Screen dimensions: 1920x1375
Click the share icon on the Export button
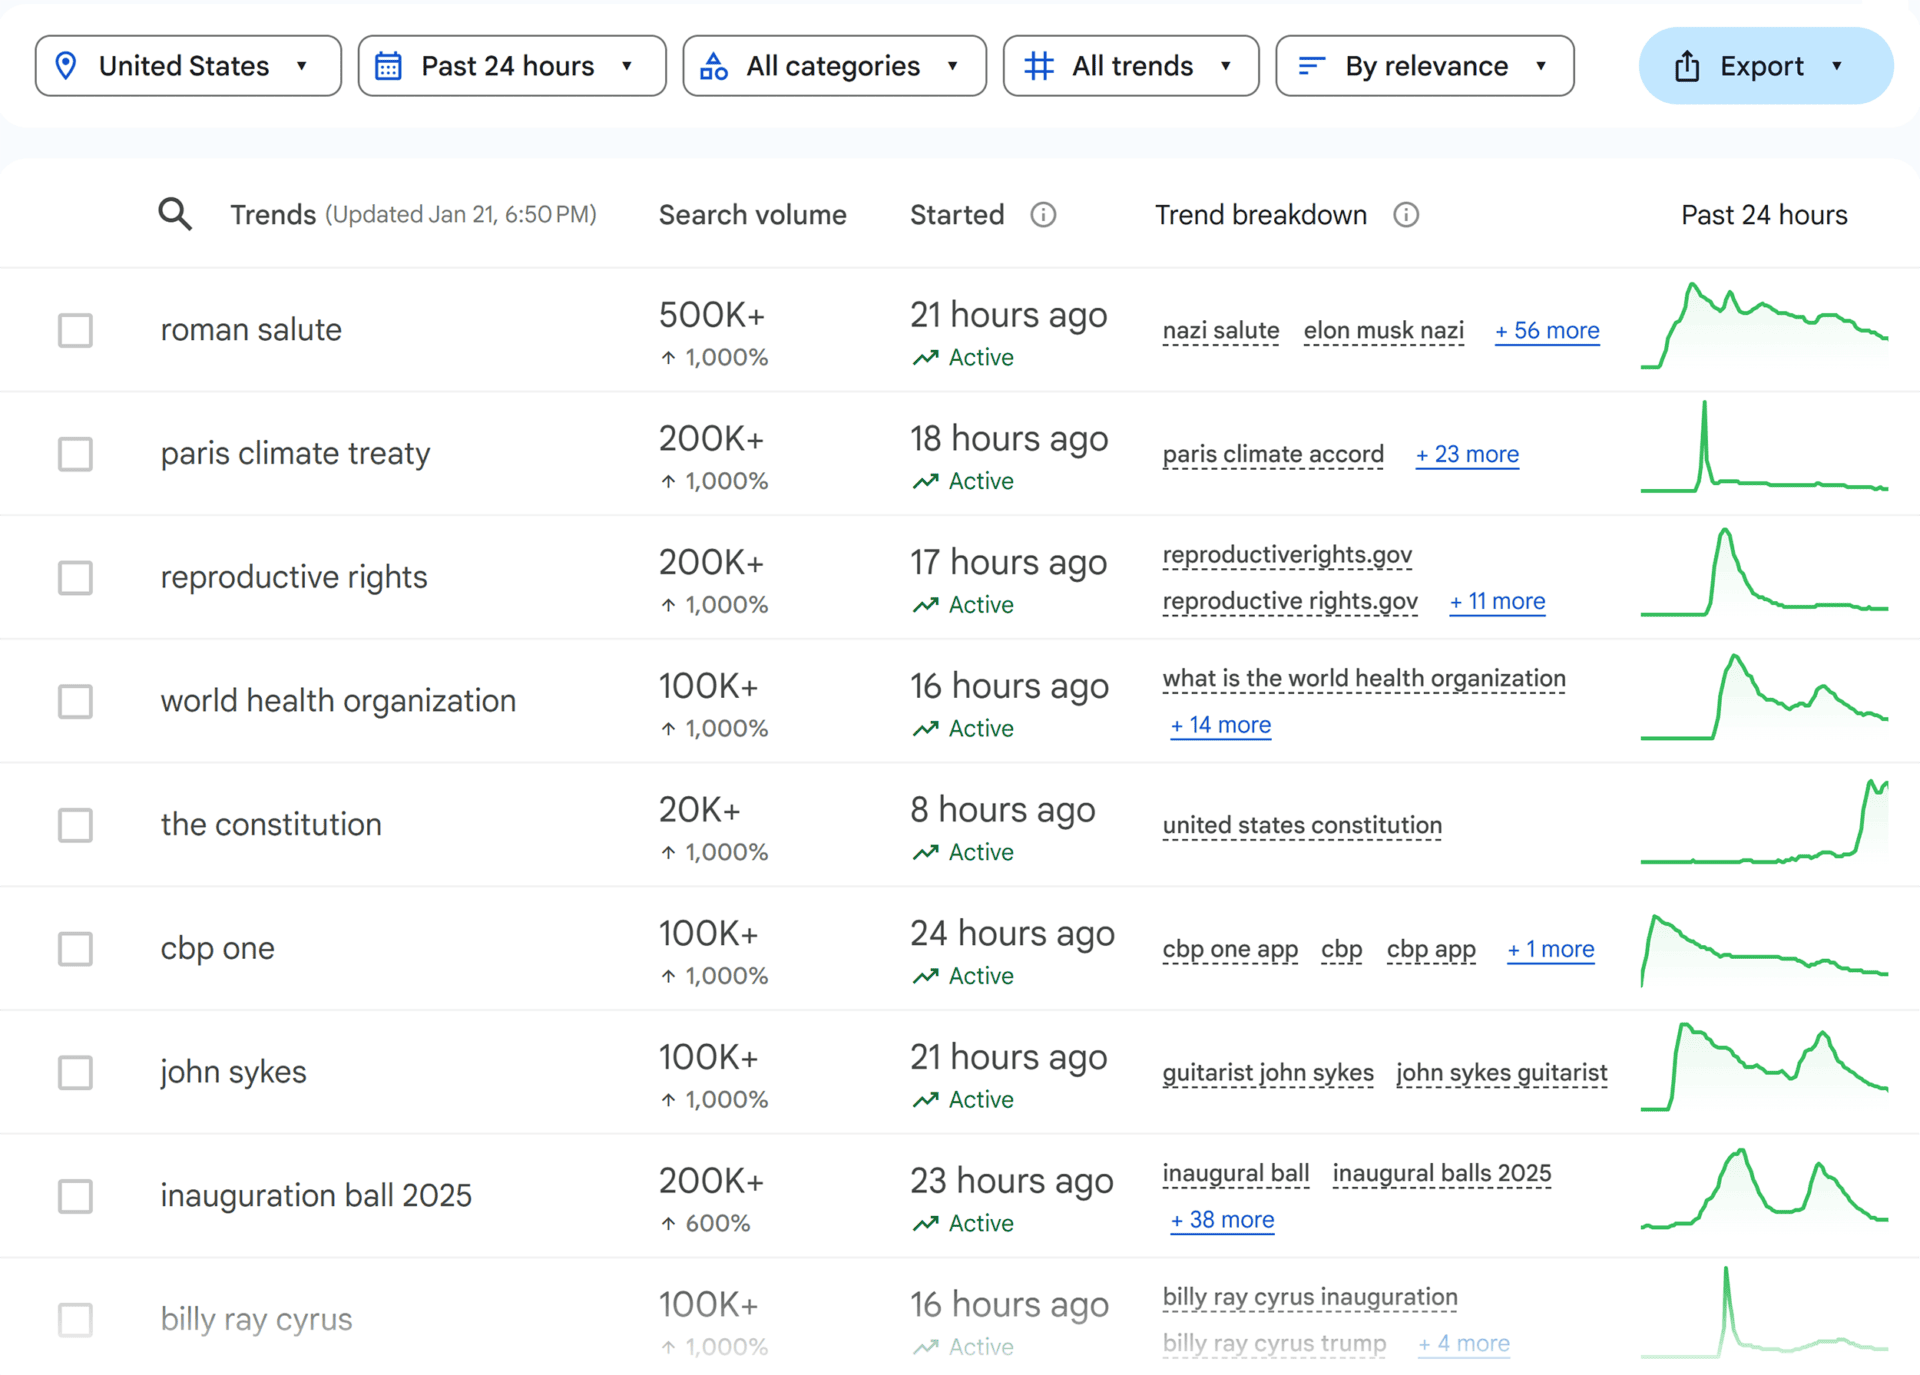coord(1687,66)
